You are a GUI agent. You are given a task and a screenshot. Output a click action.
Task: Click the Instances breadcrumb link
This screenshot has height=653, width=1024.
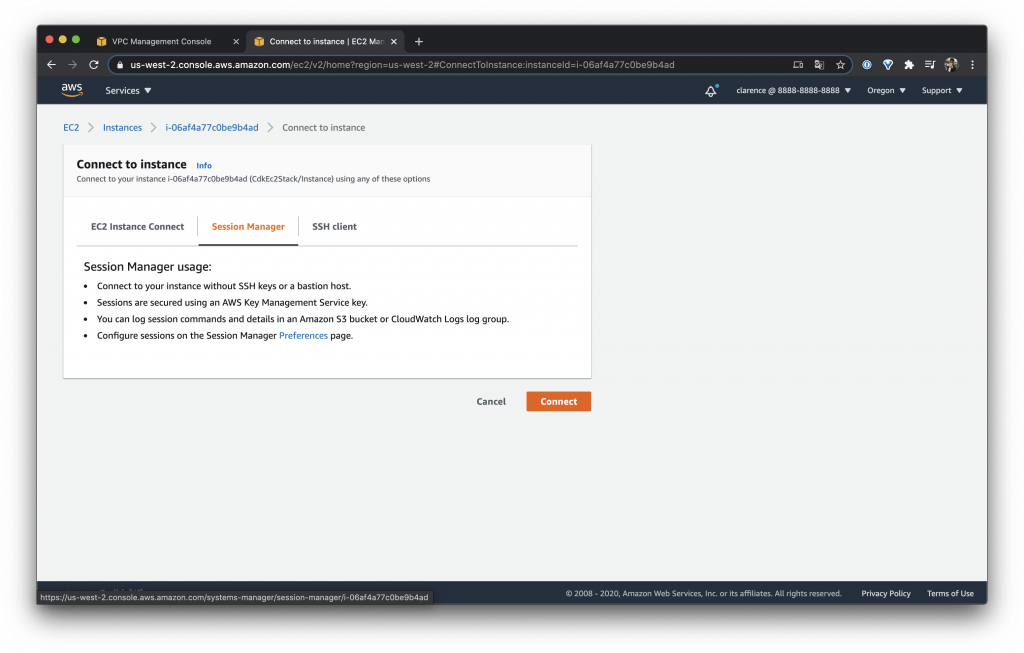click(122, 127)
